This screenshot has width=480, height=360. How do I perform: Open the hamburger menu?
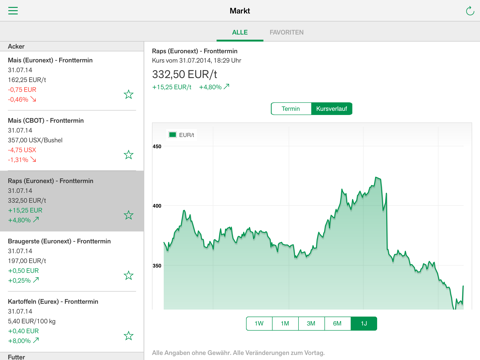13,11
